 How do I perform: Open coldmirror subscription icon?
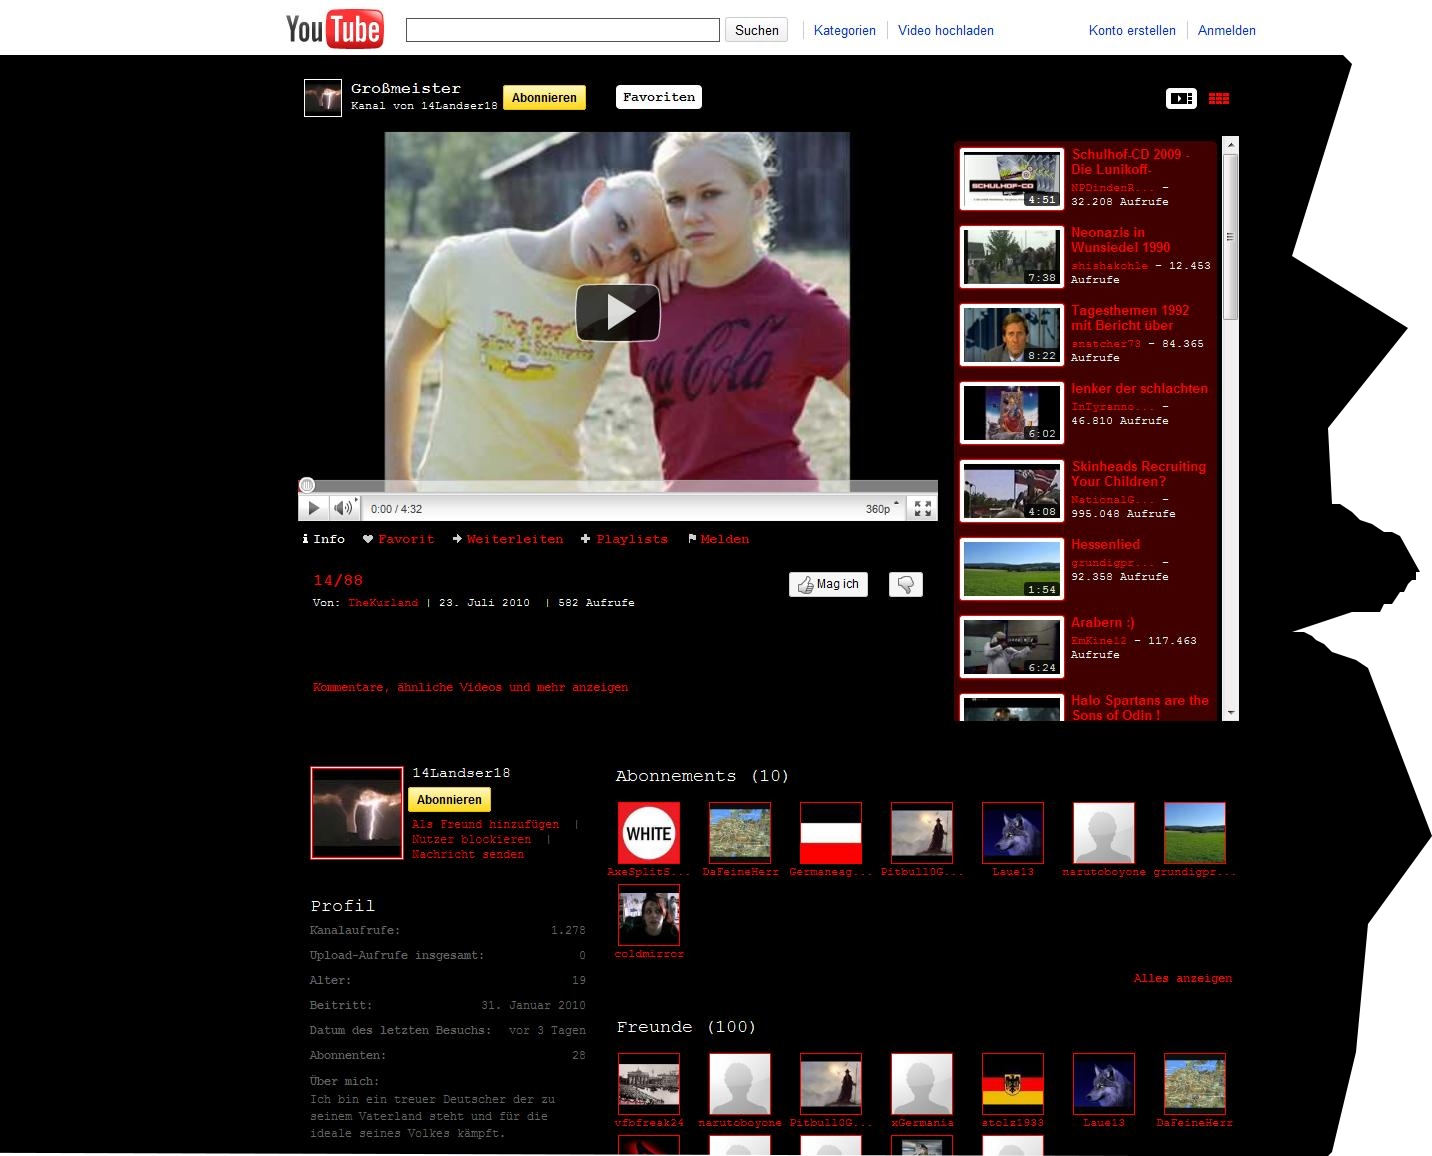[x=648, y=915]
